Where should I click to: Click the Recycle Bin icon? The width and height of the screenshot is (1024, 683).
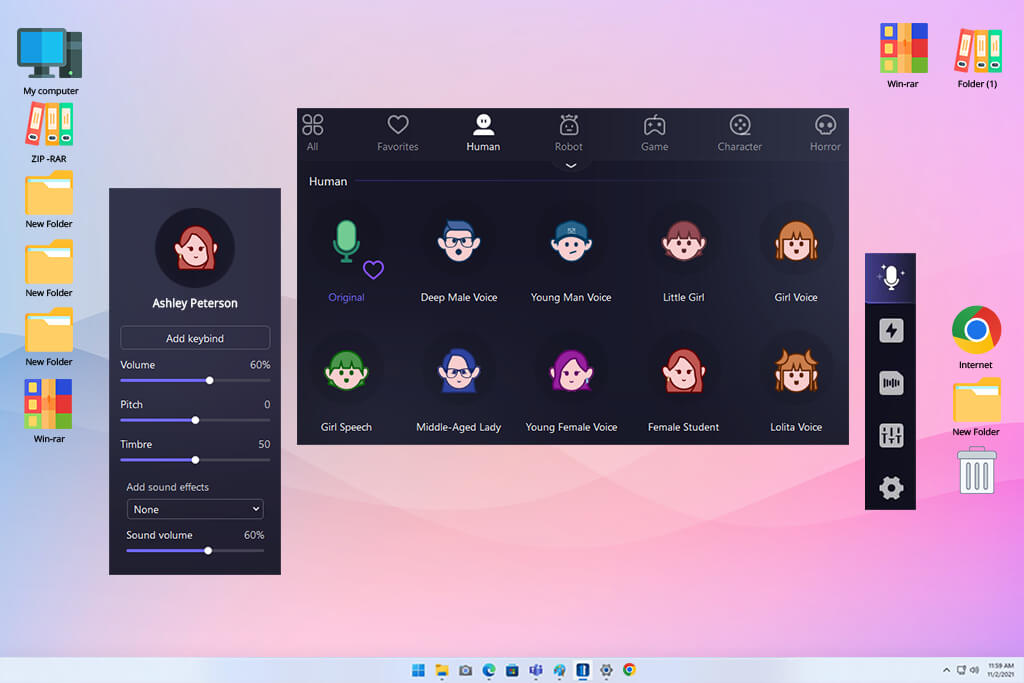tap(976, 470)
